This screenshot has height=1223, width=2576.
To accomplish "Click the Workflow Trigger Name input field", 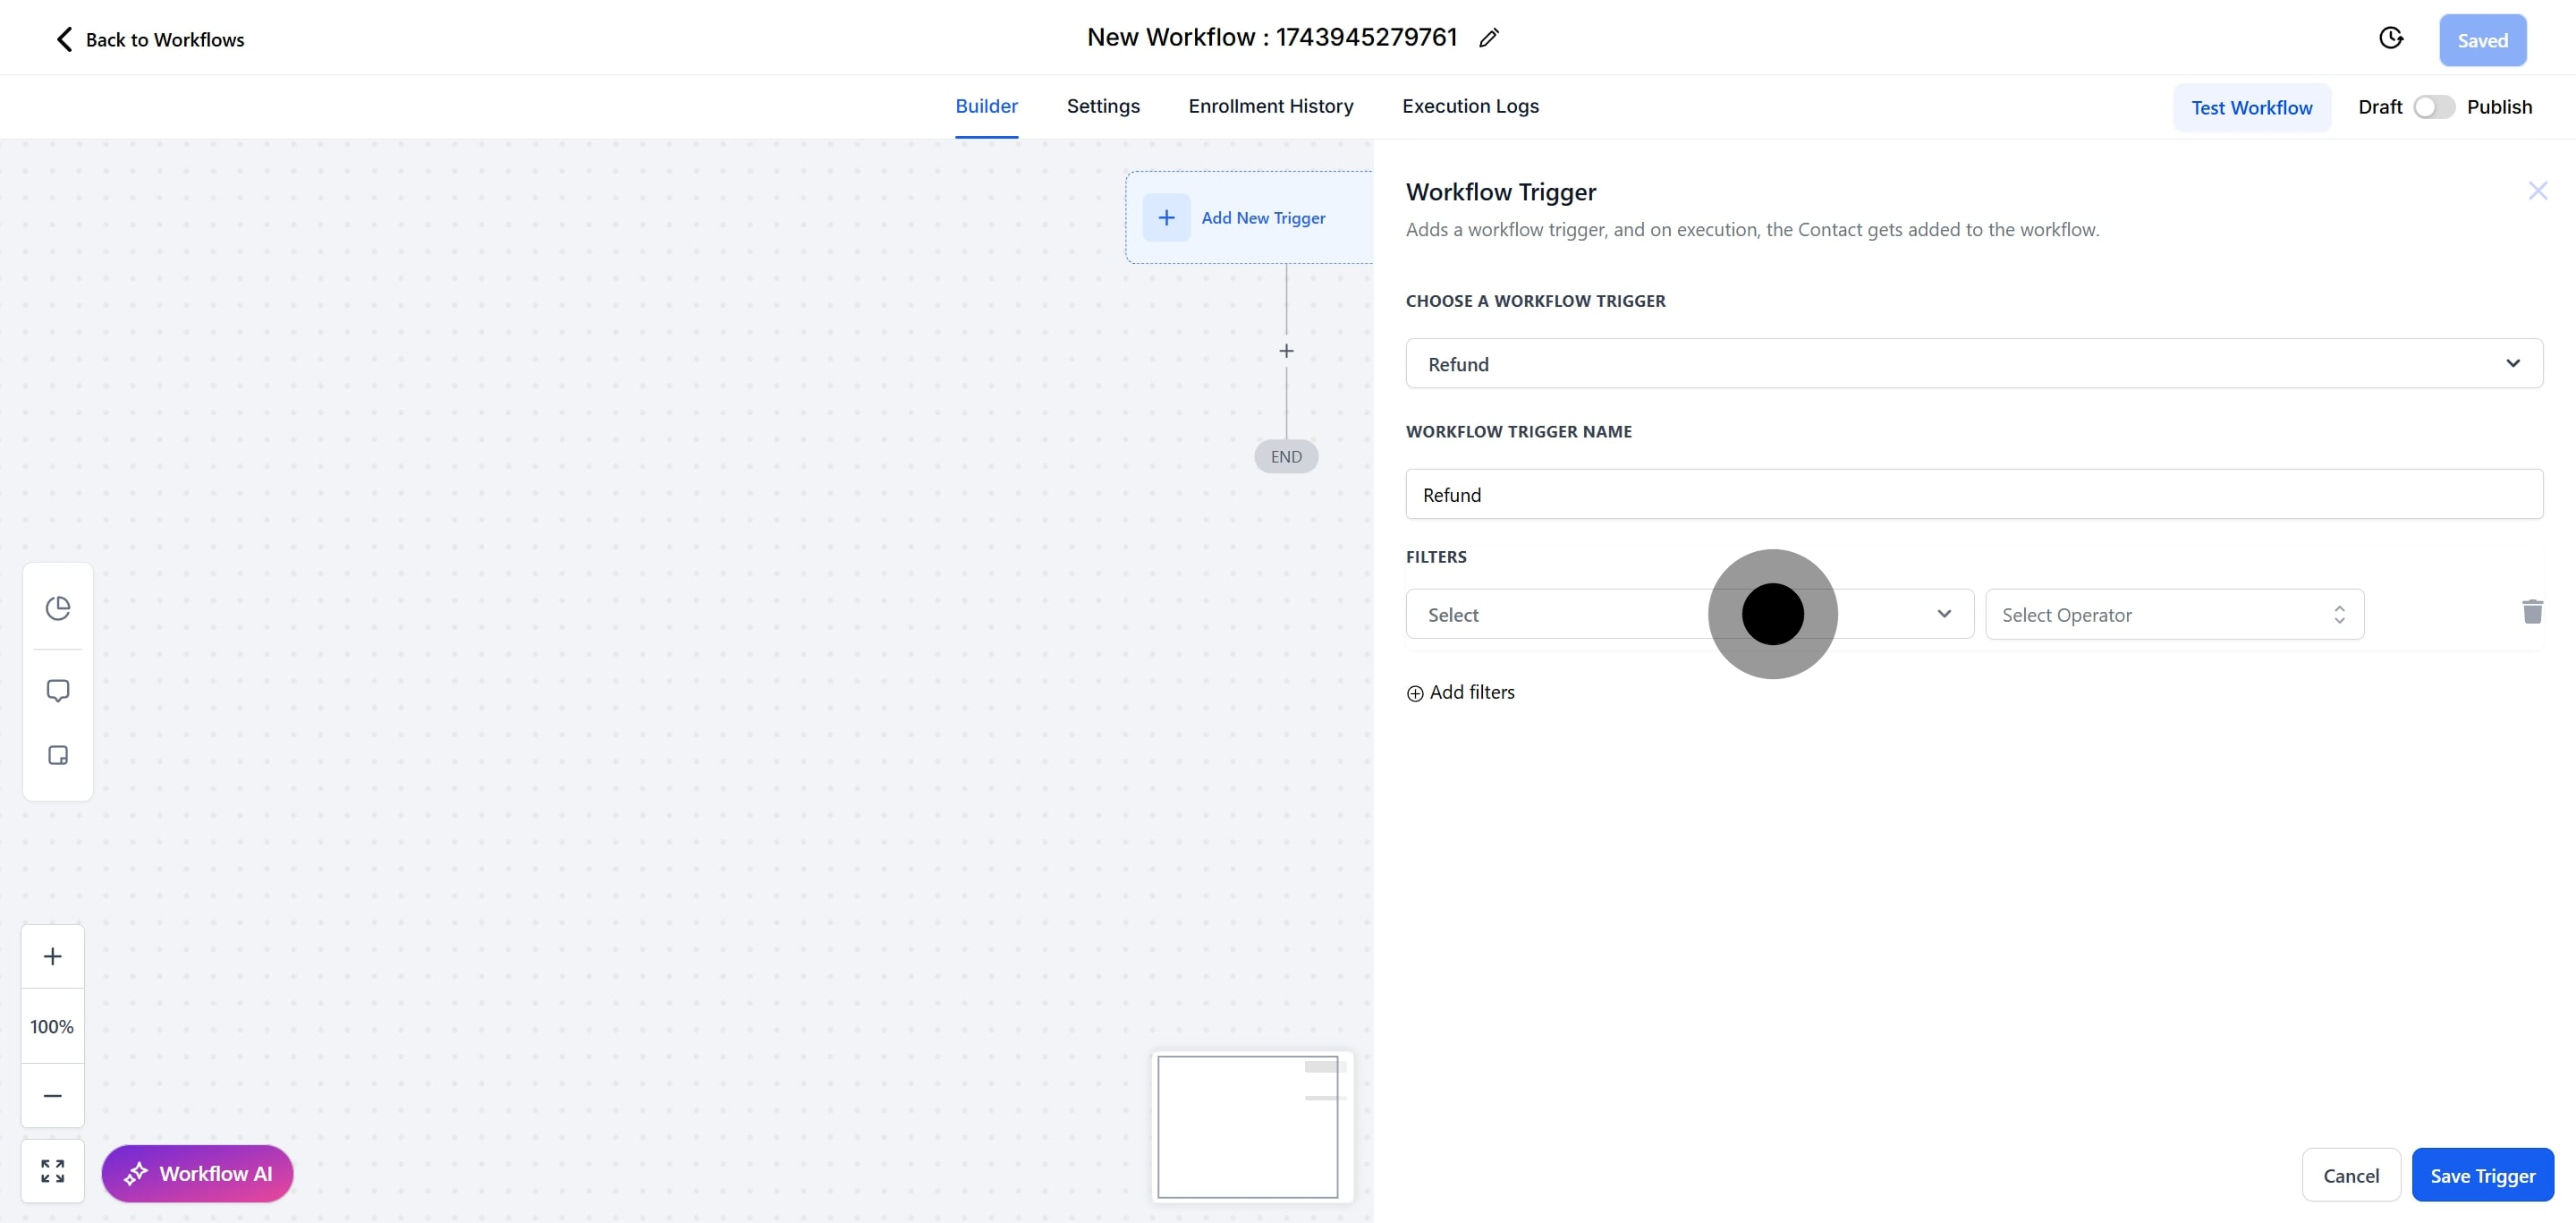I will tap(1973, 494).
